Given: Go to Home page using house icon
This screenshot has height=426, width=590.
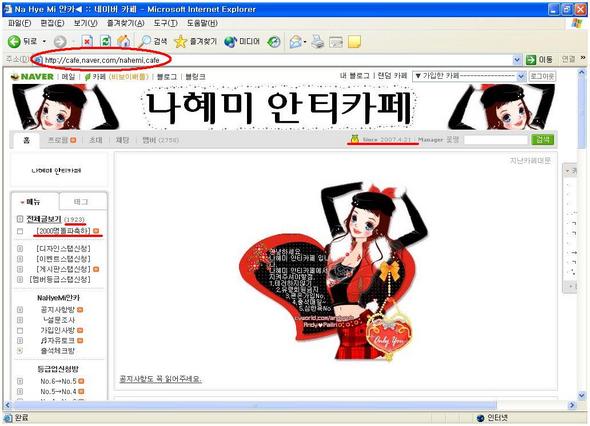Looking at the screenshot, I should click(123, 41).
